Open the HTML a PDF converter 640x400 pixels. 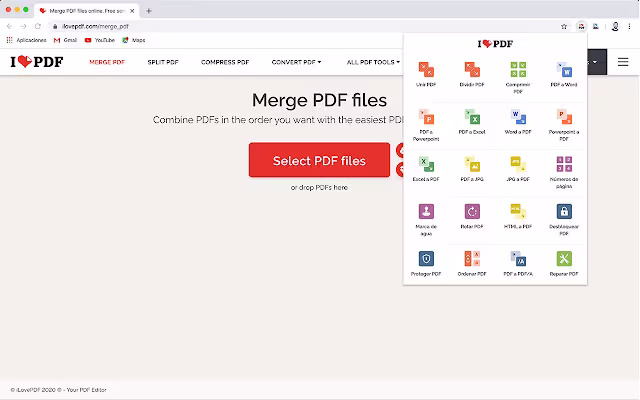518,216
